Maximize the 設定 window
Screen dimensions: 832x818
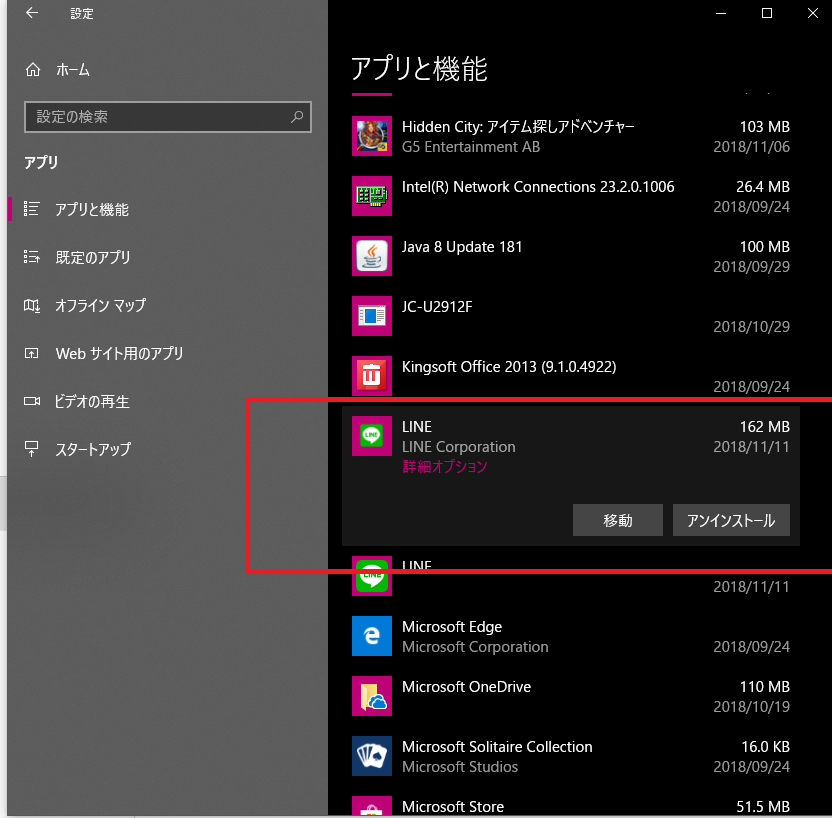(767, 13)
